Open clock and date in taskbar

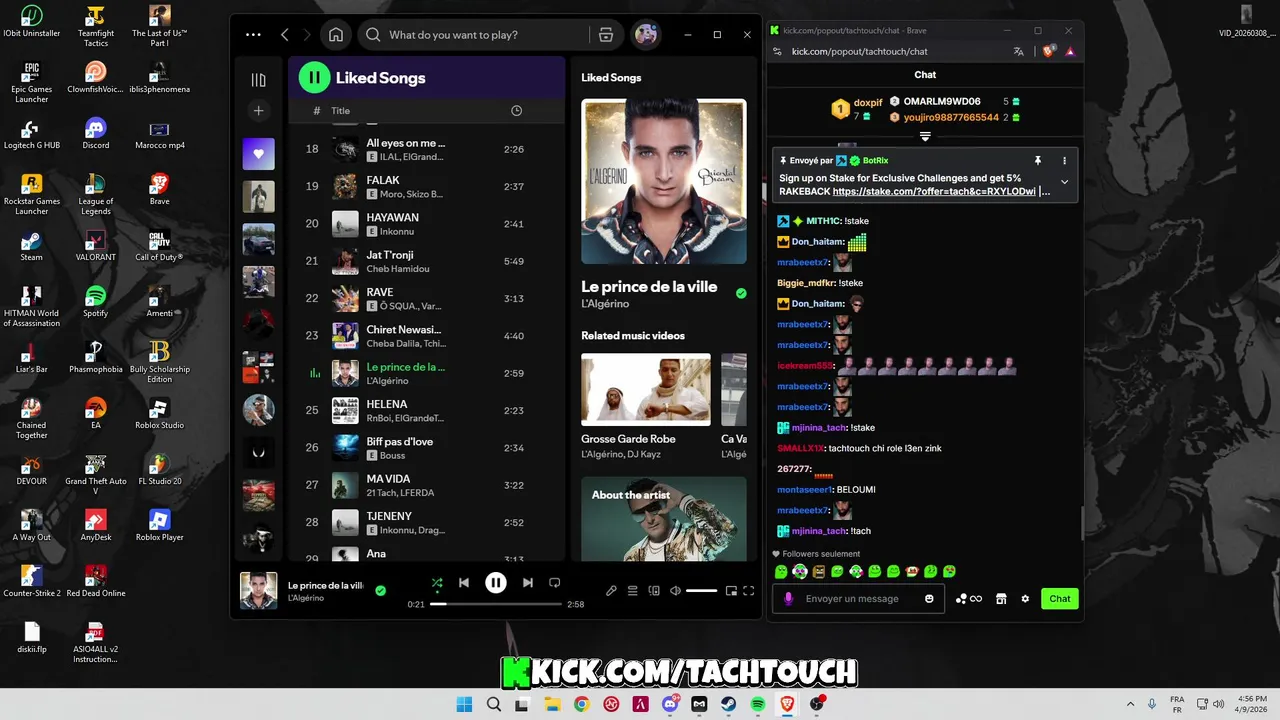[1251, 705]
